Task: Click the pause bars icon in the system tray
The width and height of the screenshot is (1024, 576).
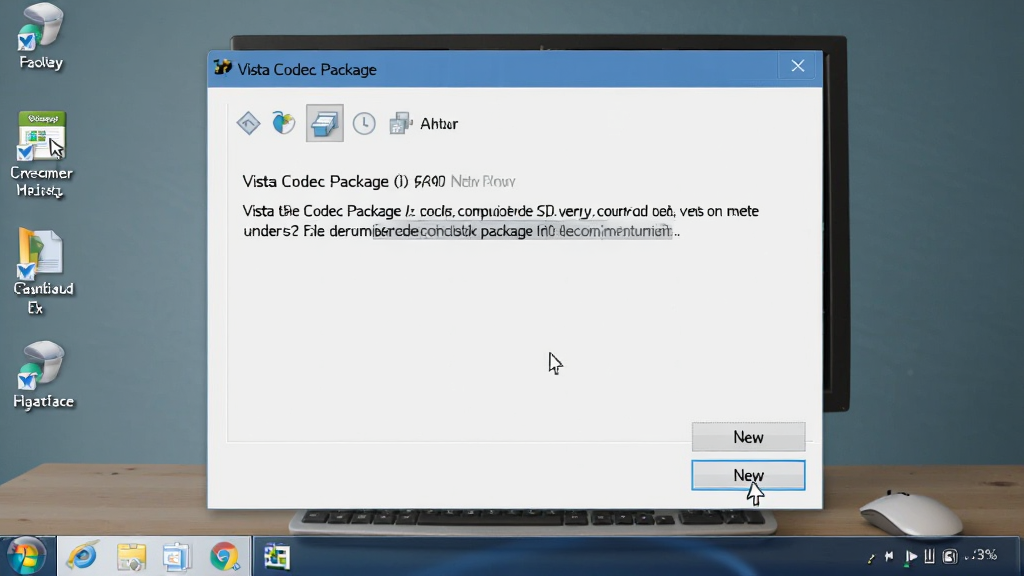Action: point(929,556)
